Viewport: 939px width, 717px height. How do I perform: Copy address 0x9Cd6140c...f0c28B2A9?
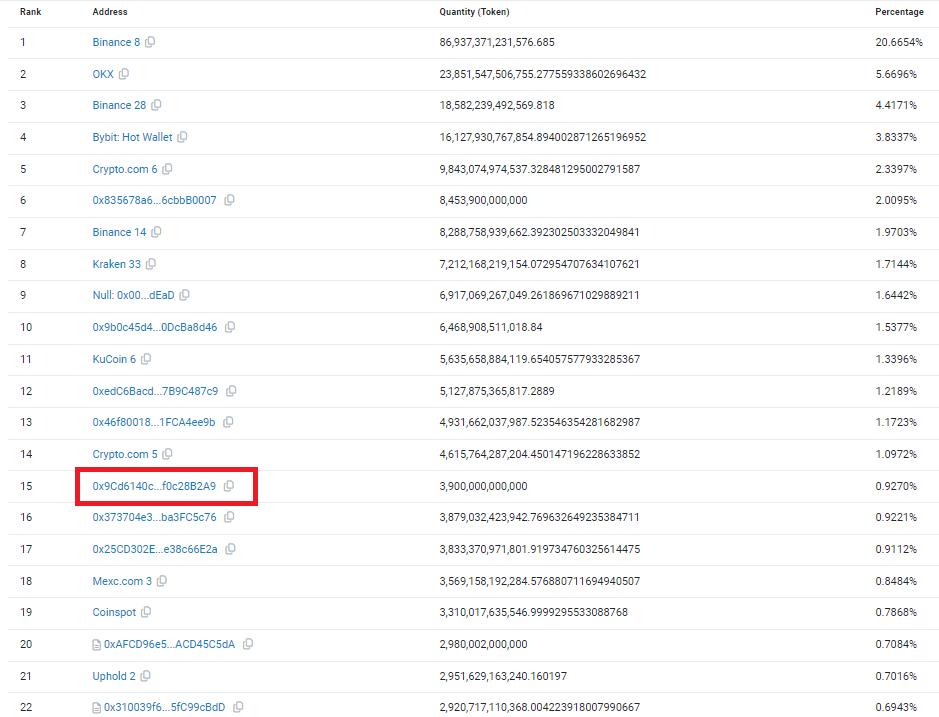pyautogui.click(x=229, y=486)
